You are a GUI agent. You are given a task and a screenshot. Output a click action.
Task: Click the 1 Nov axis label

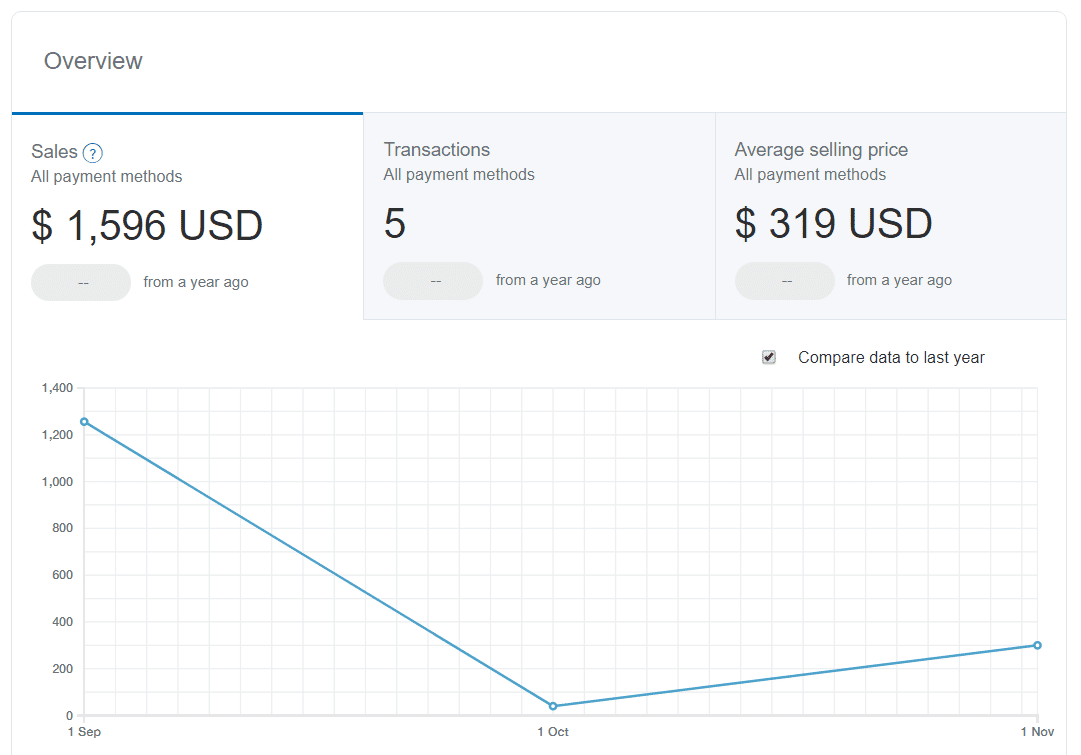coord(1038,732)
